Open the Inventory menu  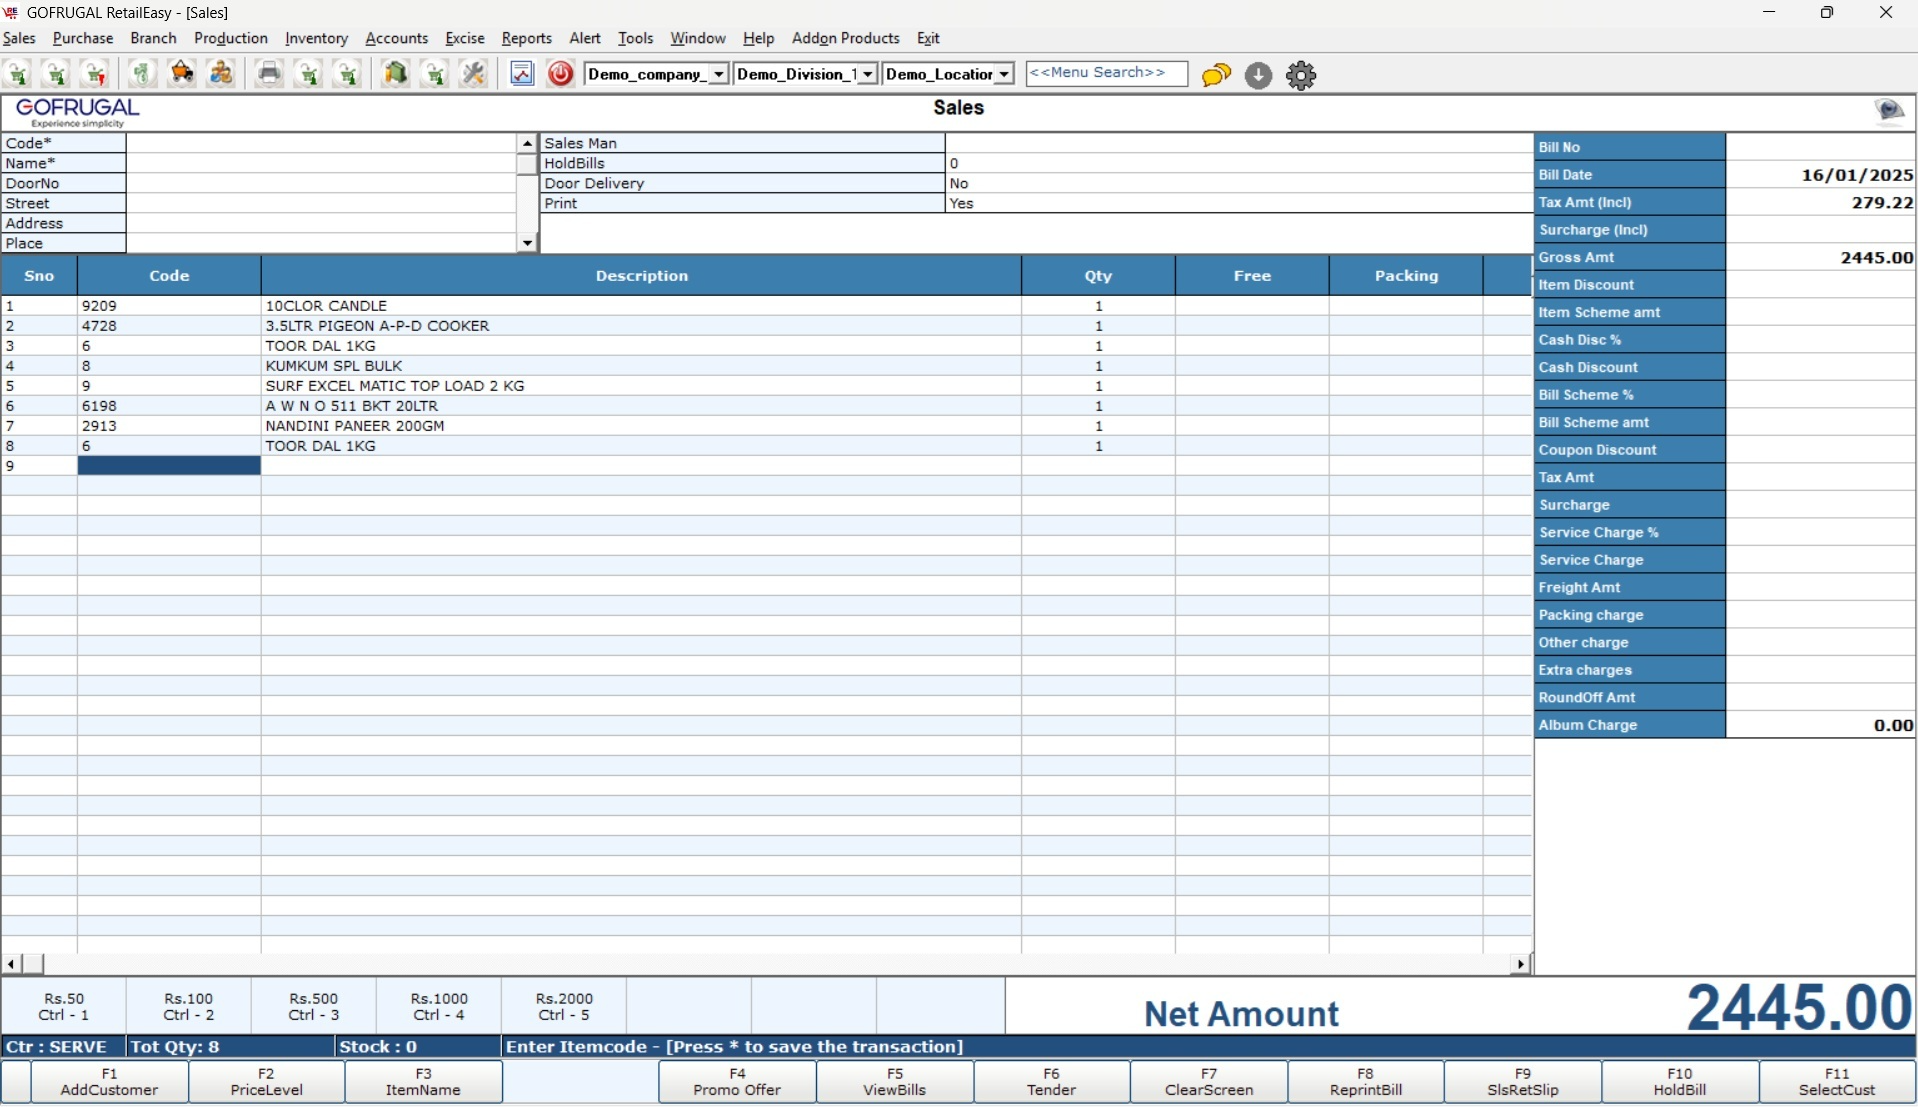(316, 38)
